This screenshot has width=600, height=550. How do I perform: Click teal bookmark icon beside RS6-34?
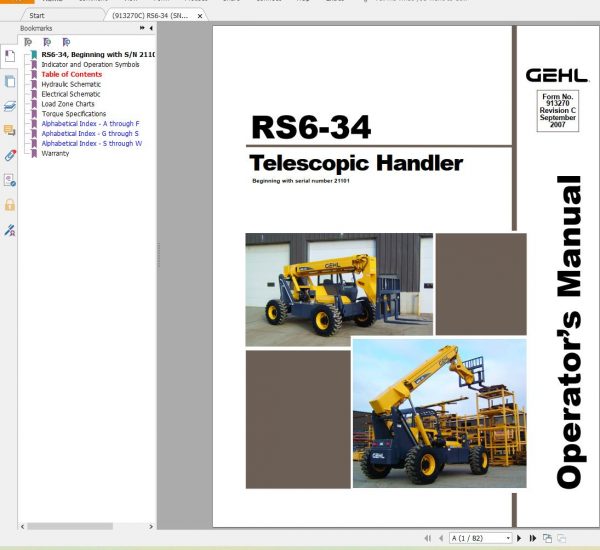(x=34, y=55)
